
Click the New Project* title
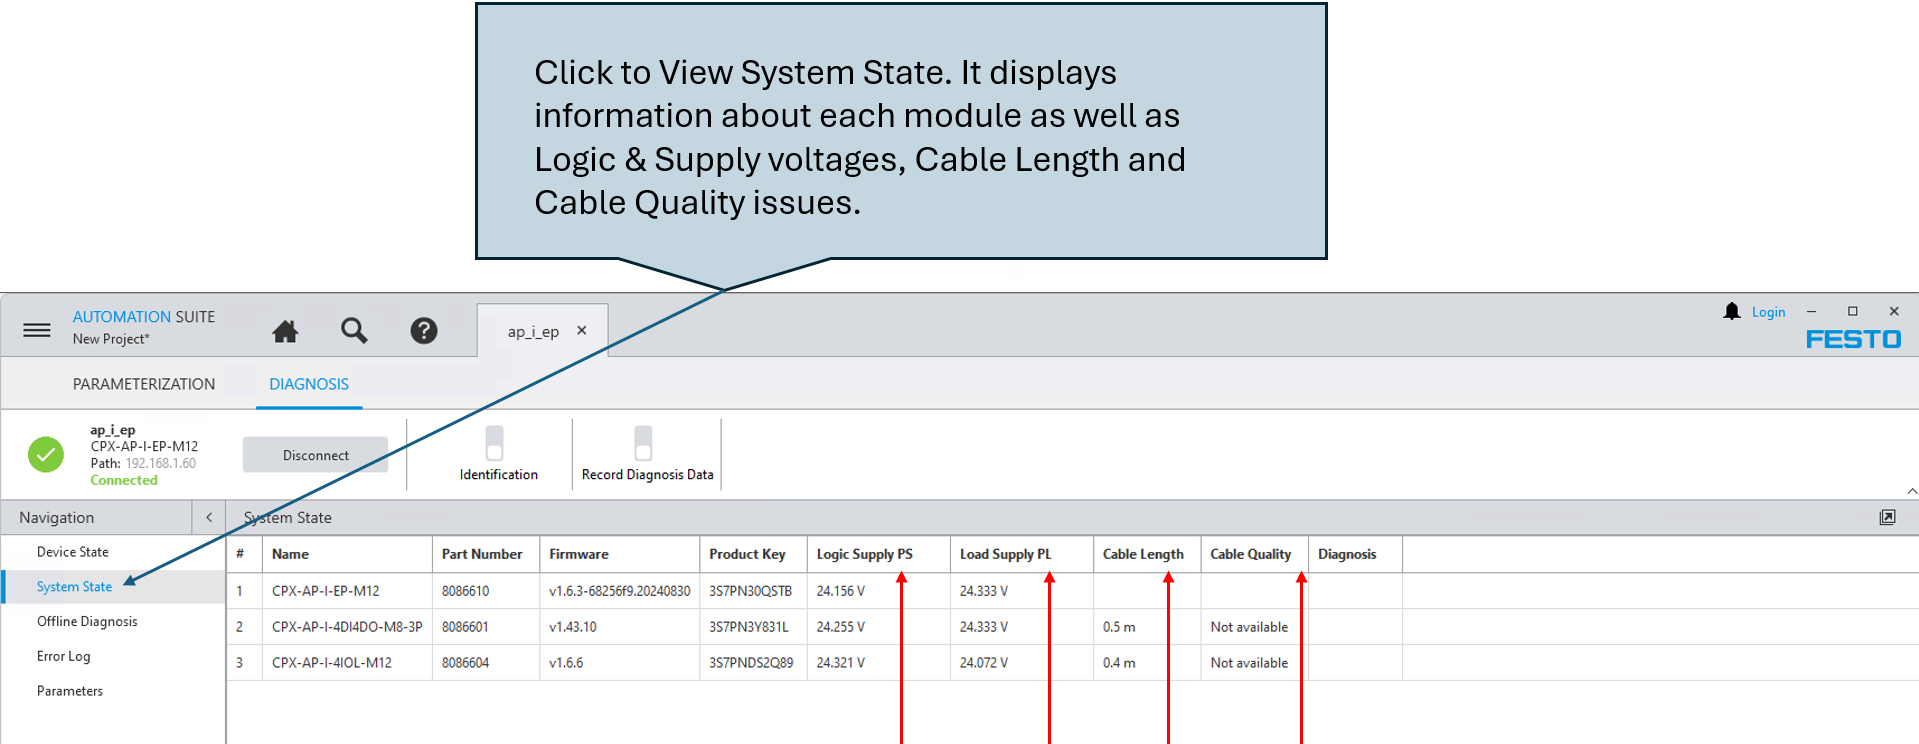coord(111,340)
